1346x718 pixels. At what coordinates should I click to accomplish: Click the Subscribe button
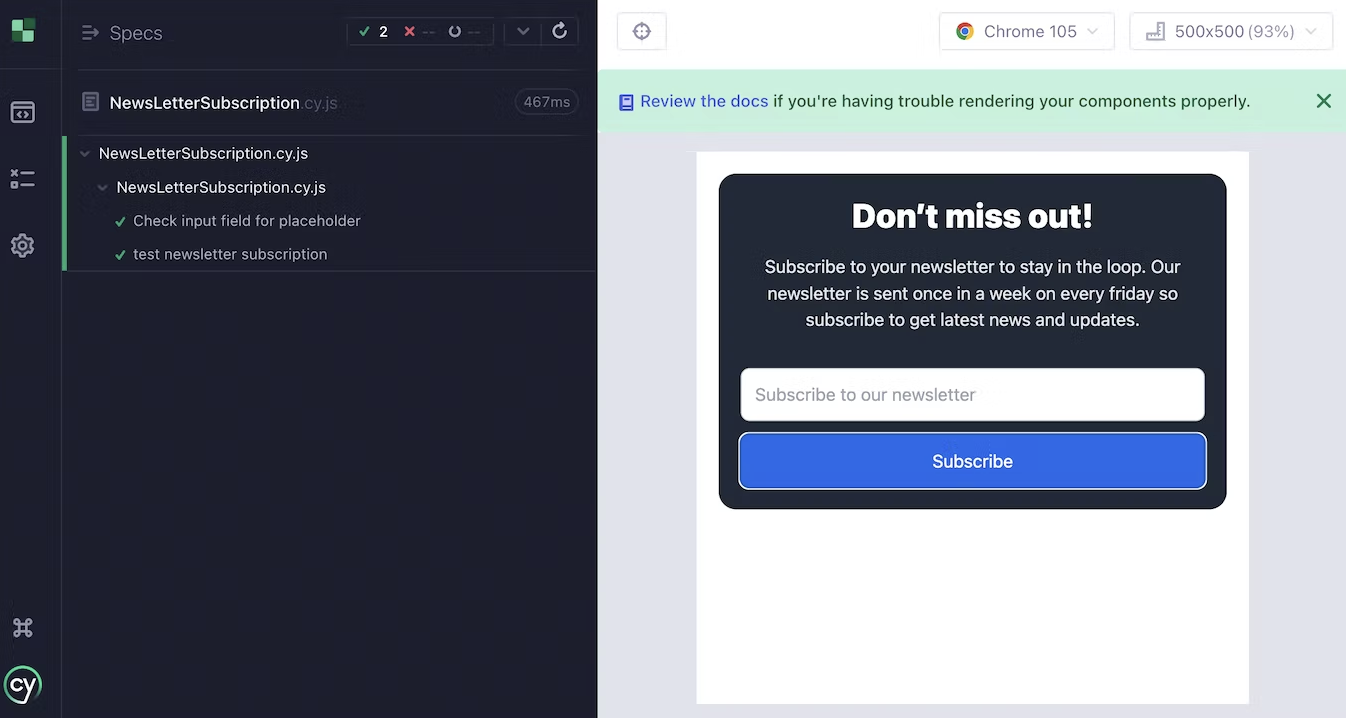tap(972, 461)
